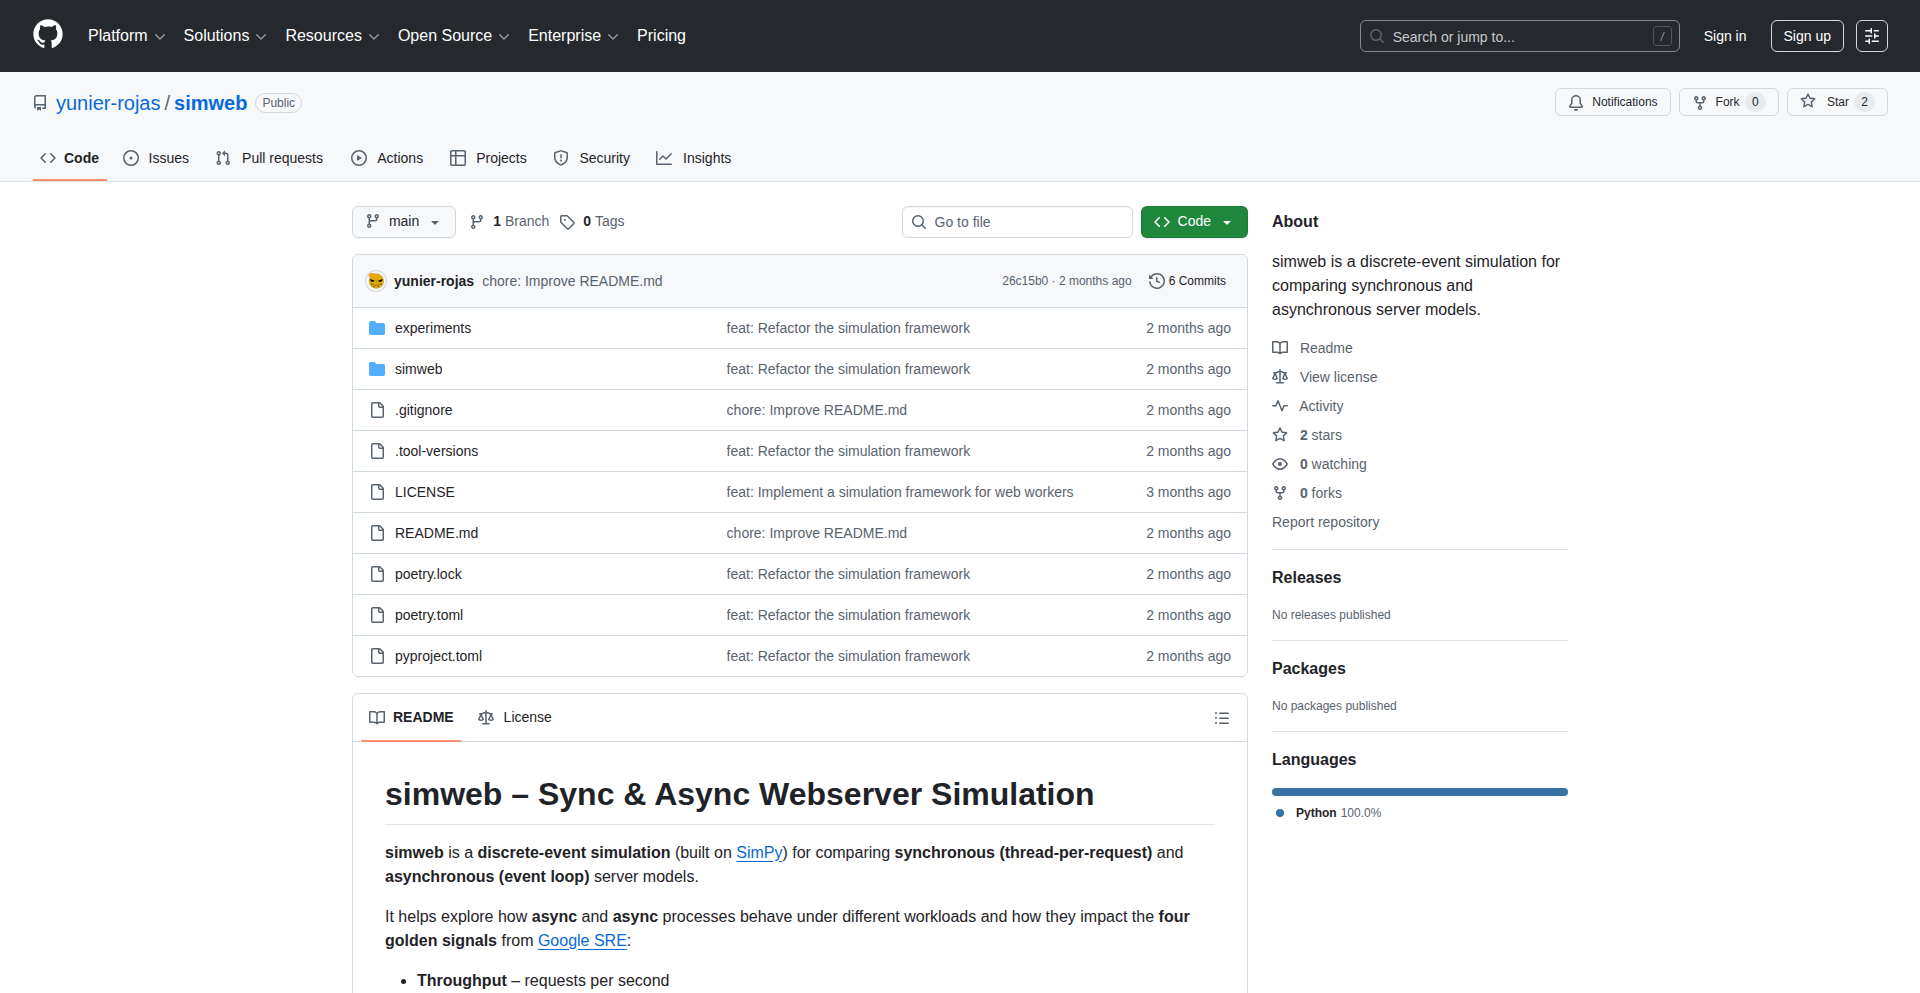Open the experiments folder icon
The image size is (1920, 993).
coord(377,328)
